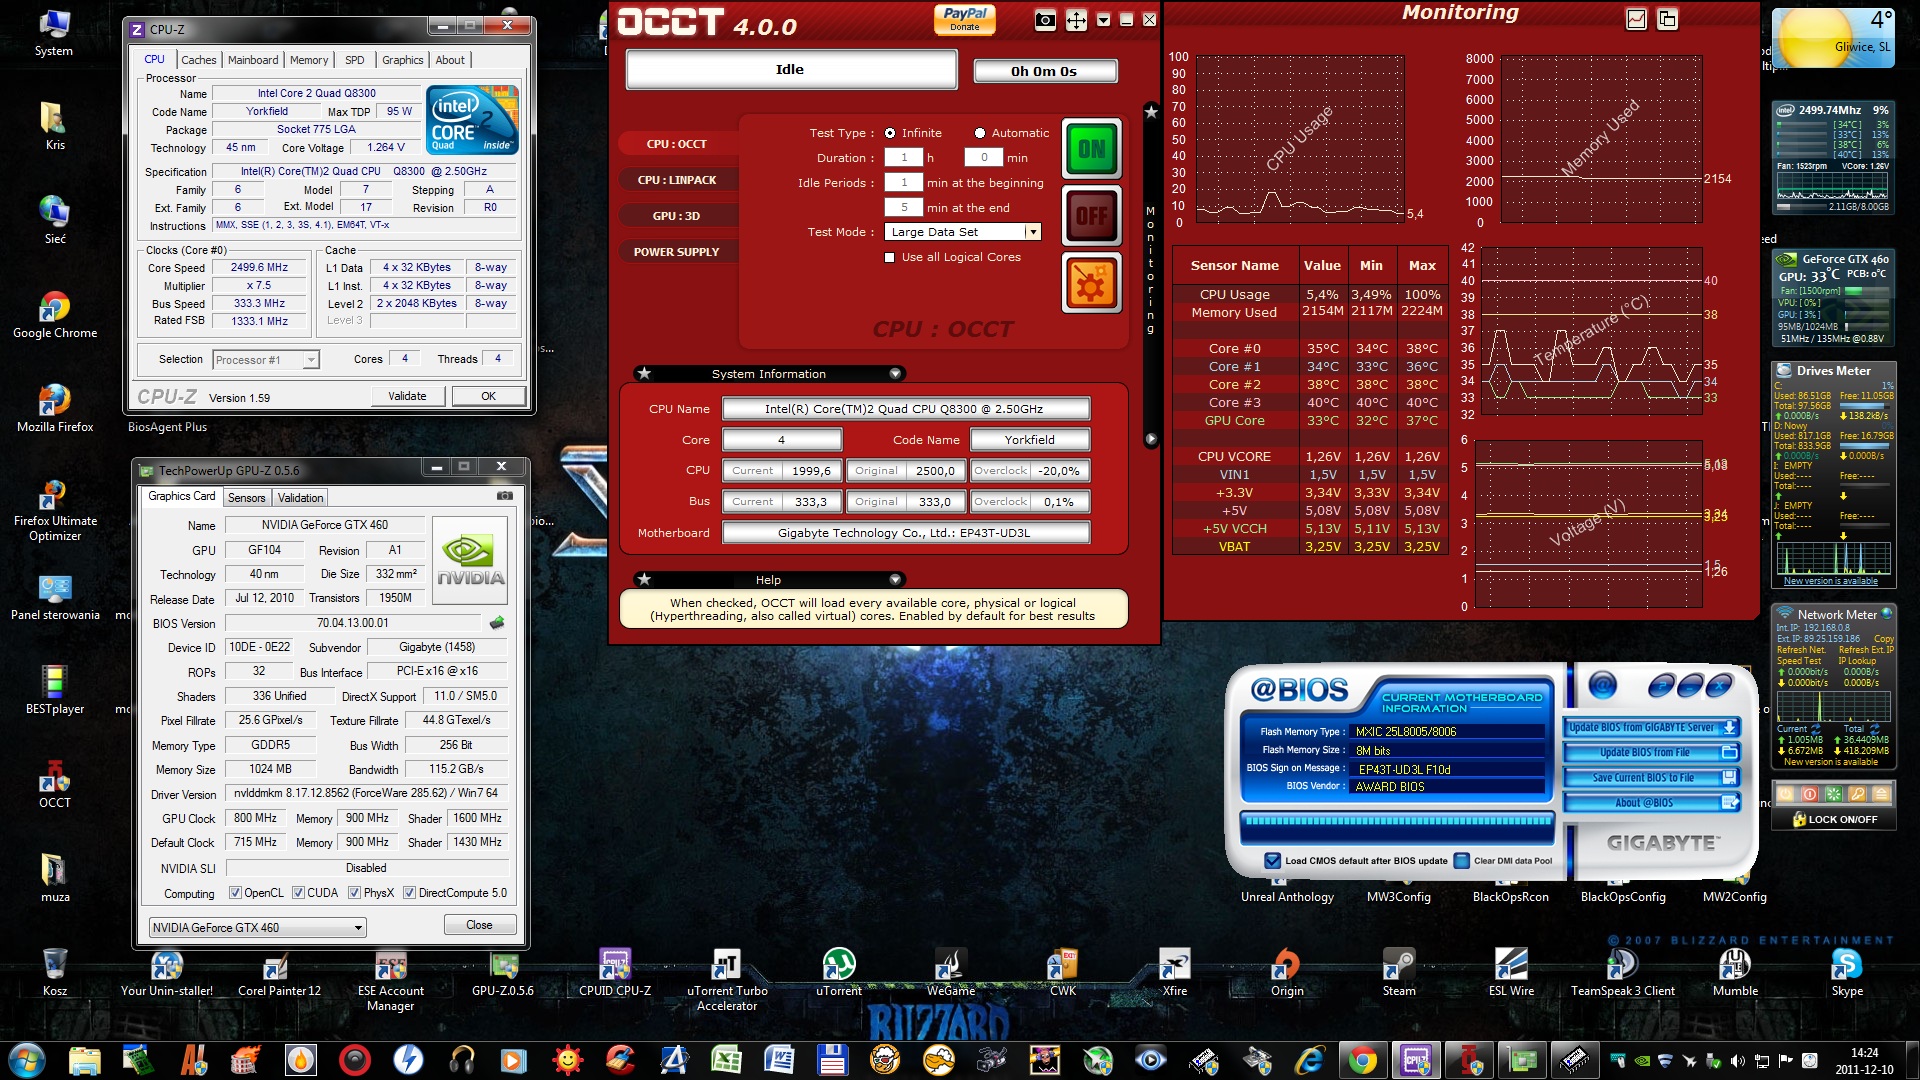The height and width of the screenshot is (1080, 1920).
Task: Take a screenshot with OCCT camera icon
Action: (x=1045, y=20)
